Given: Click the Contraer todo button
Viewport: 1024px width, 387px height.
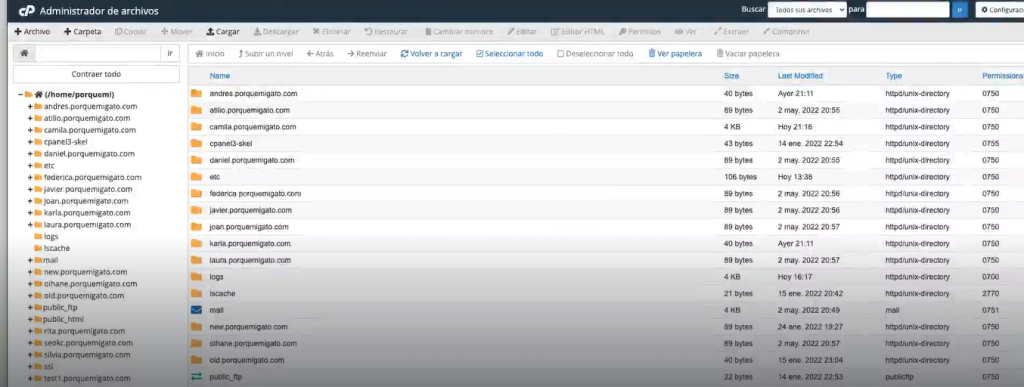Looking at the screenshot, I should [96, 74].
